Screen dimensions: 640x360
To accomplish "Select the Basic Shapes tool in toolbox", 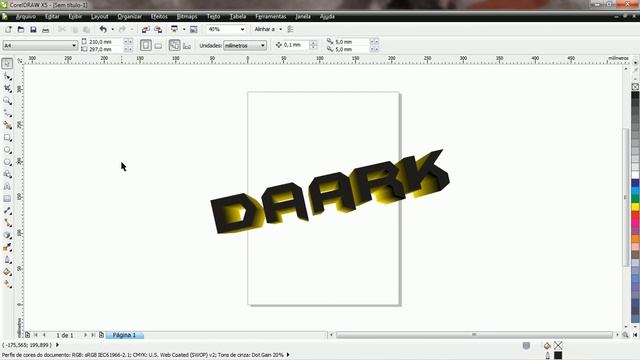I will [x=7, y=174].
